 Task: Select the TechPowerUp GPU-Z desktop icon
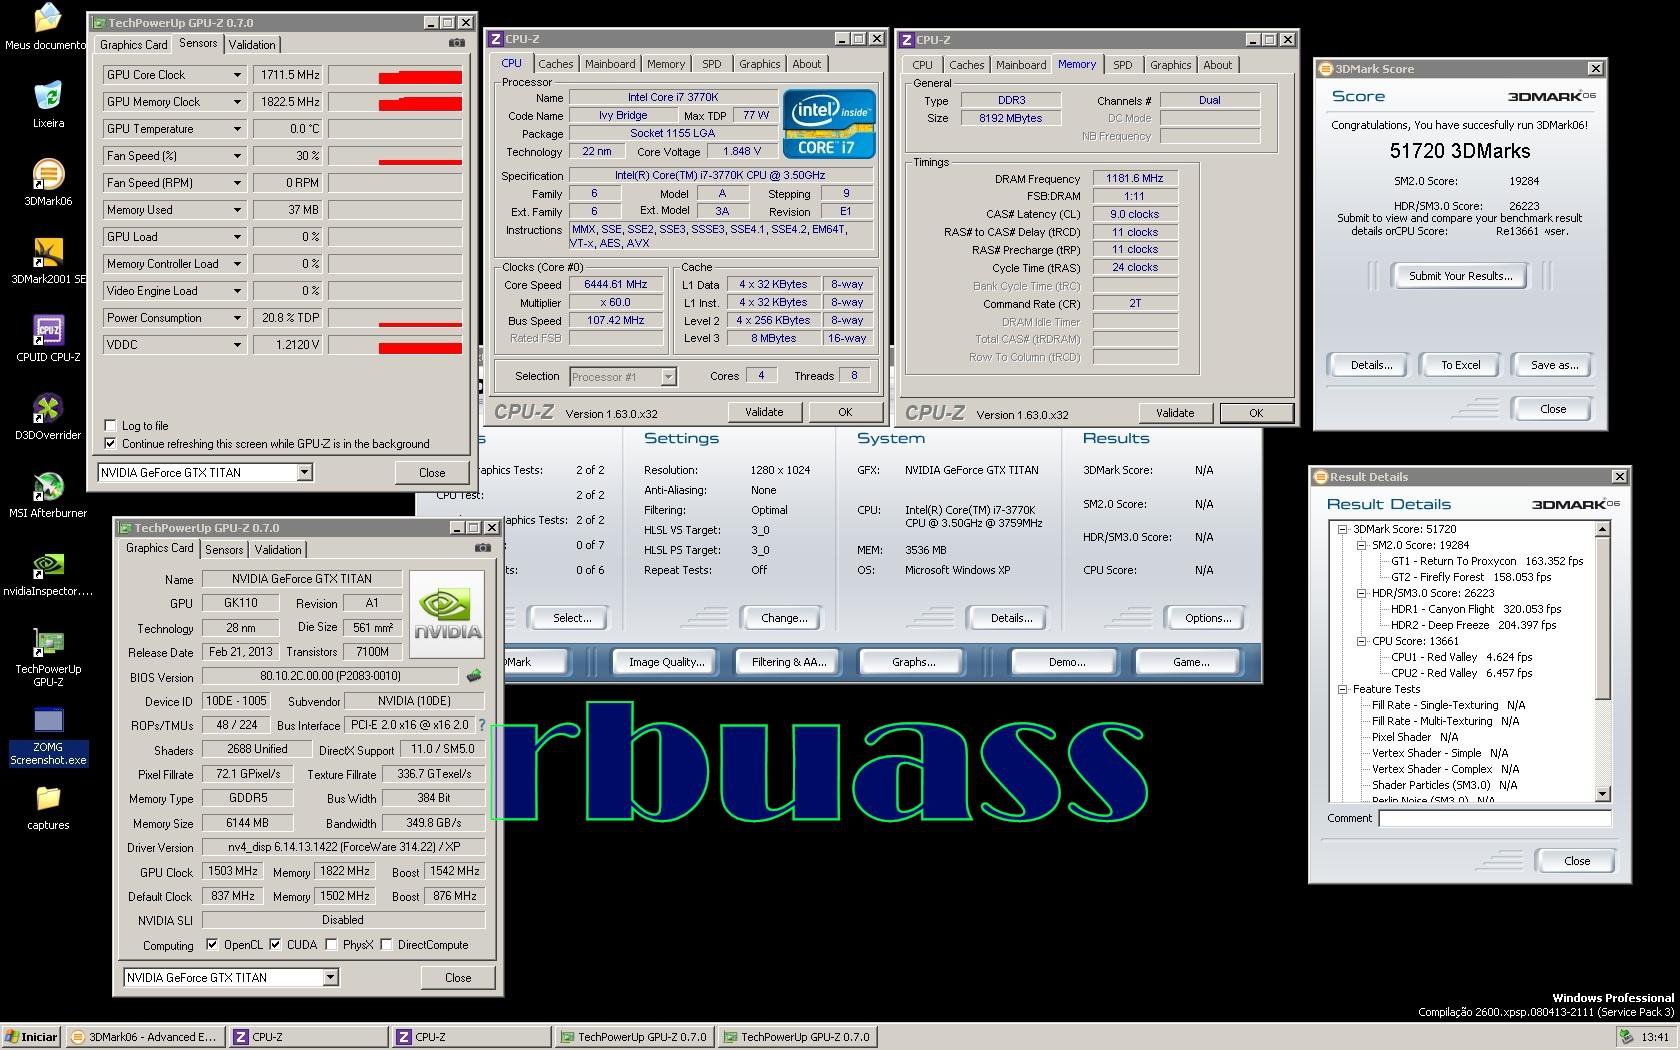48,658
